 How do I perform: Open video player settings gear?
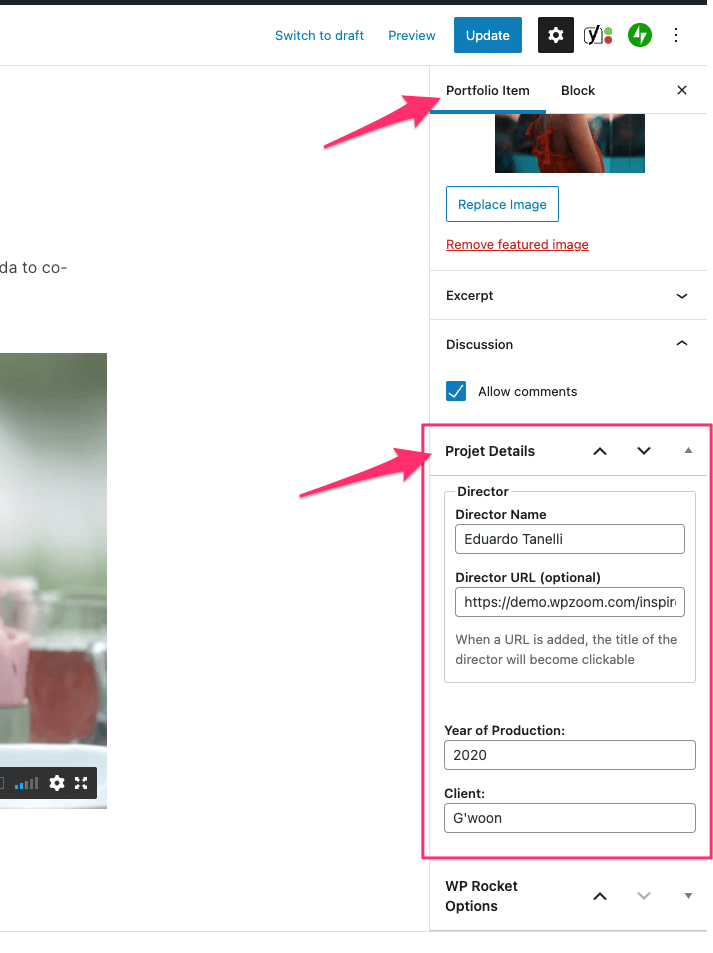[x=57, y=783]
